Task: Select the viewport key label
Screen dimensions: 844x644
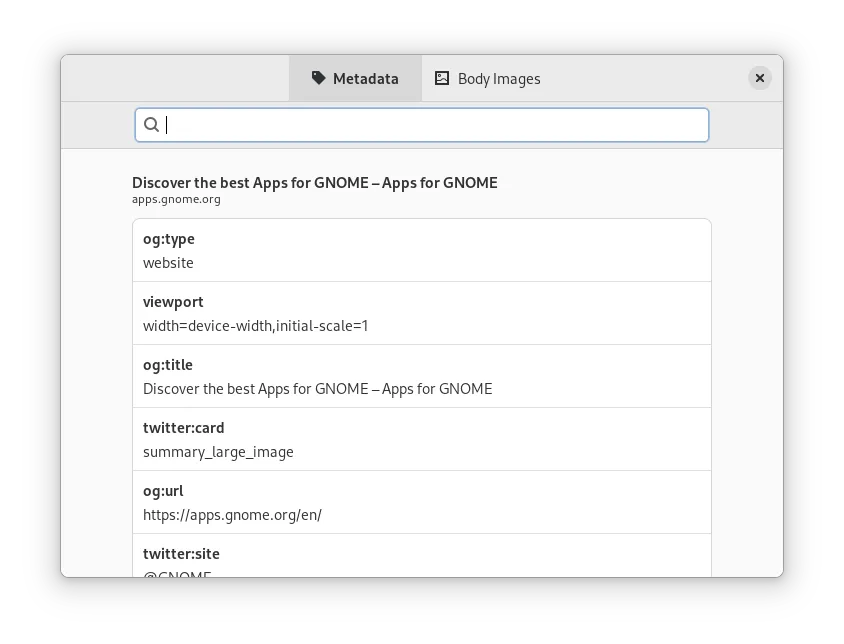Action: 173,302
